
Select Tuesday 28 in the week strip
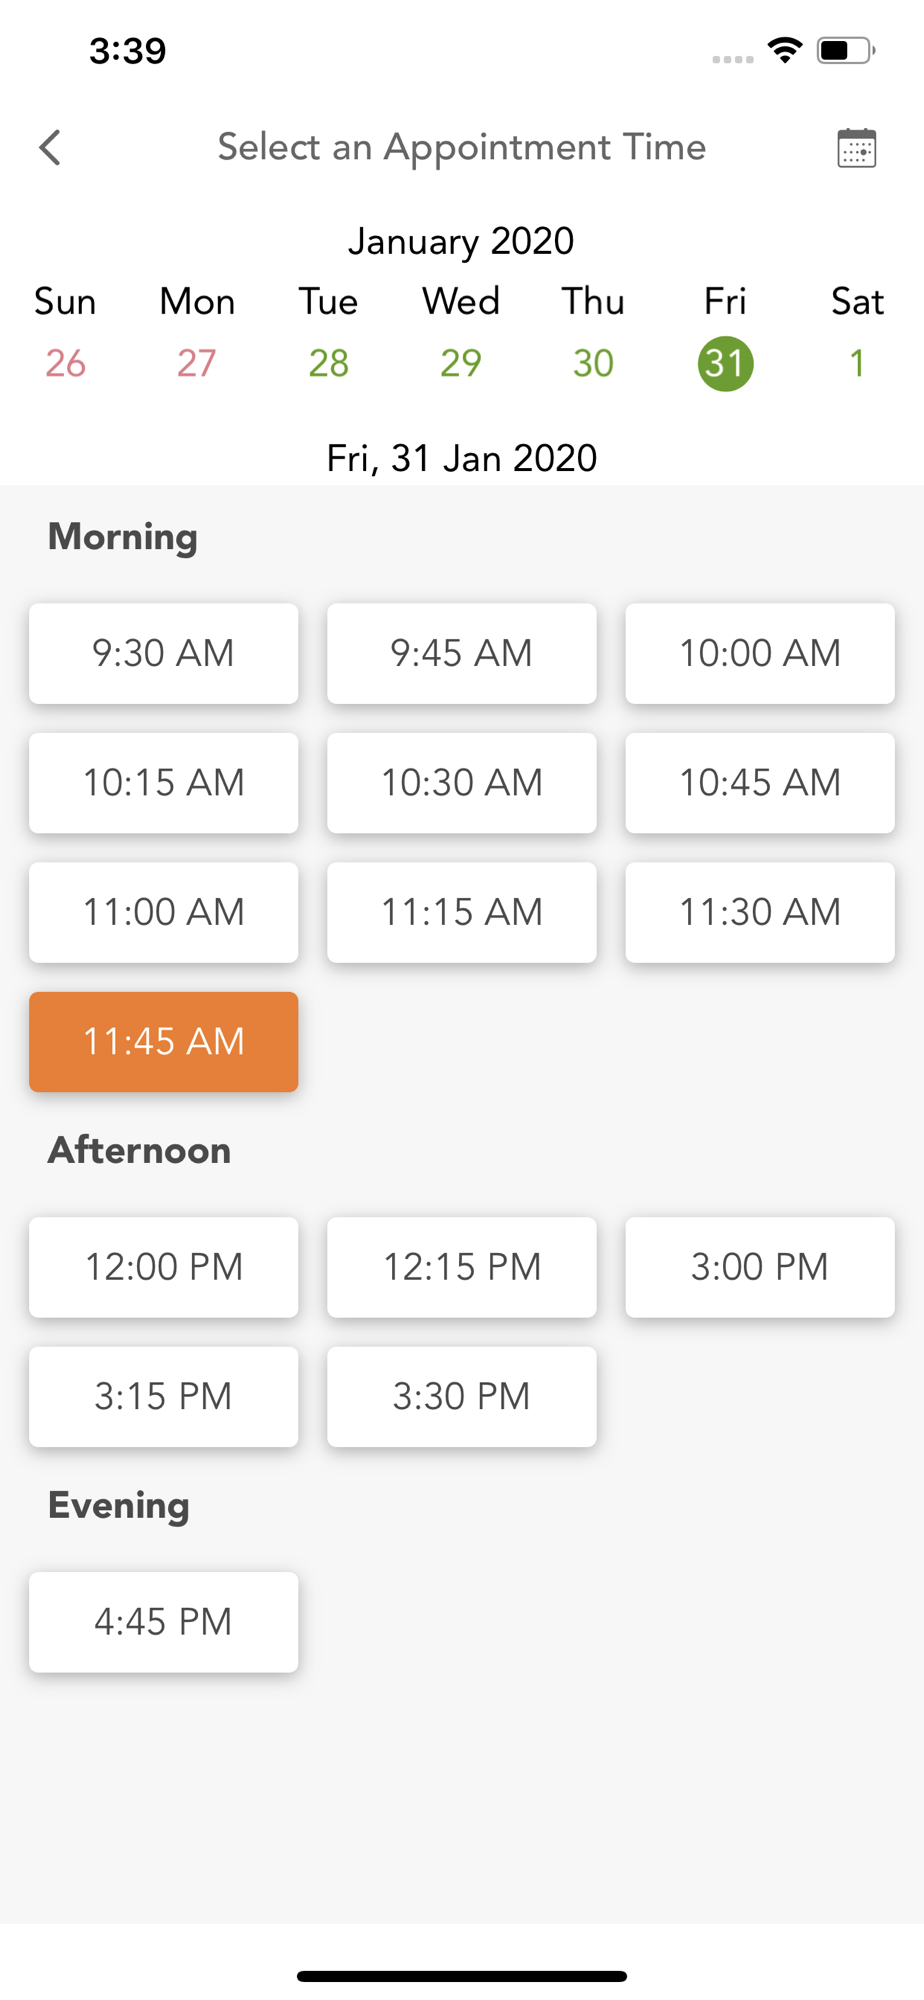click(x=328, y=363)
